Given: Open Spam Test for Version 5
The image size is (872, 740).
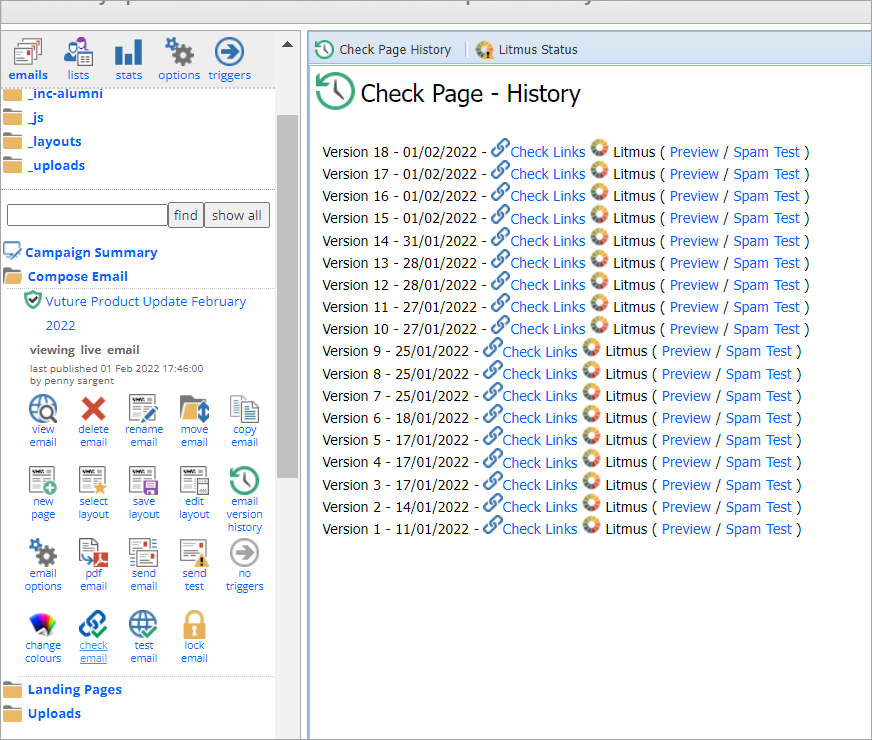Looking at the screenshot, I should 759,440.
